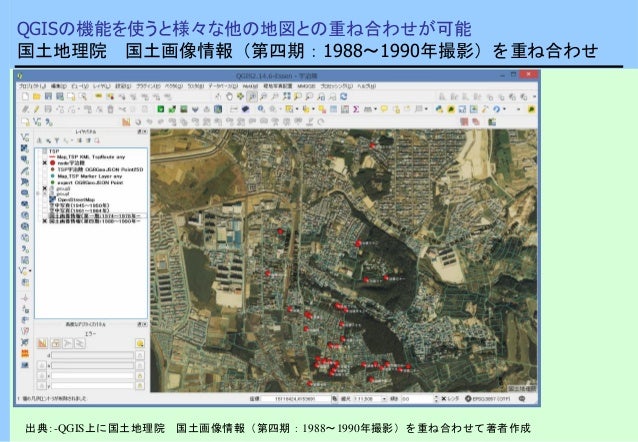Open the Field Calculator icon

pyautogui.click(x=345, y=109)
